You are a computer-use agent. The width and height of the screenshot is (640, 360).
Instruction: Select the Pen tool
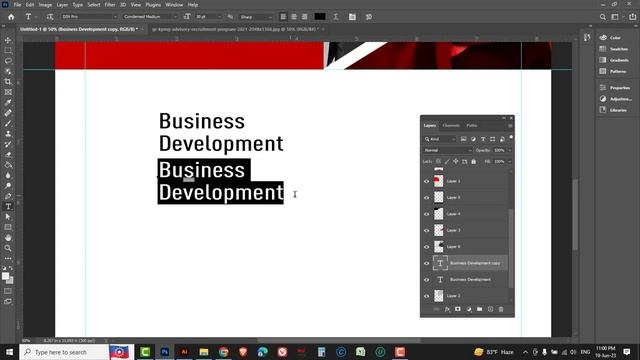click(8, 196)
